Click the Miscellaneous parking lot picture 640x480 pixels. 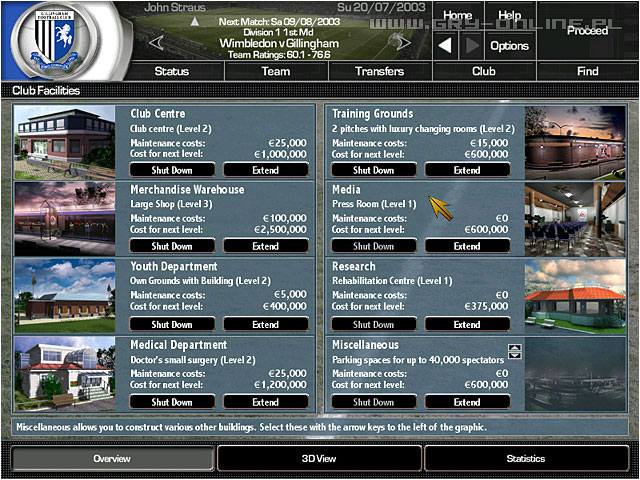point(575,373)
